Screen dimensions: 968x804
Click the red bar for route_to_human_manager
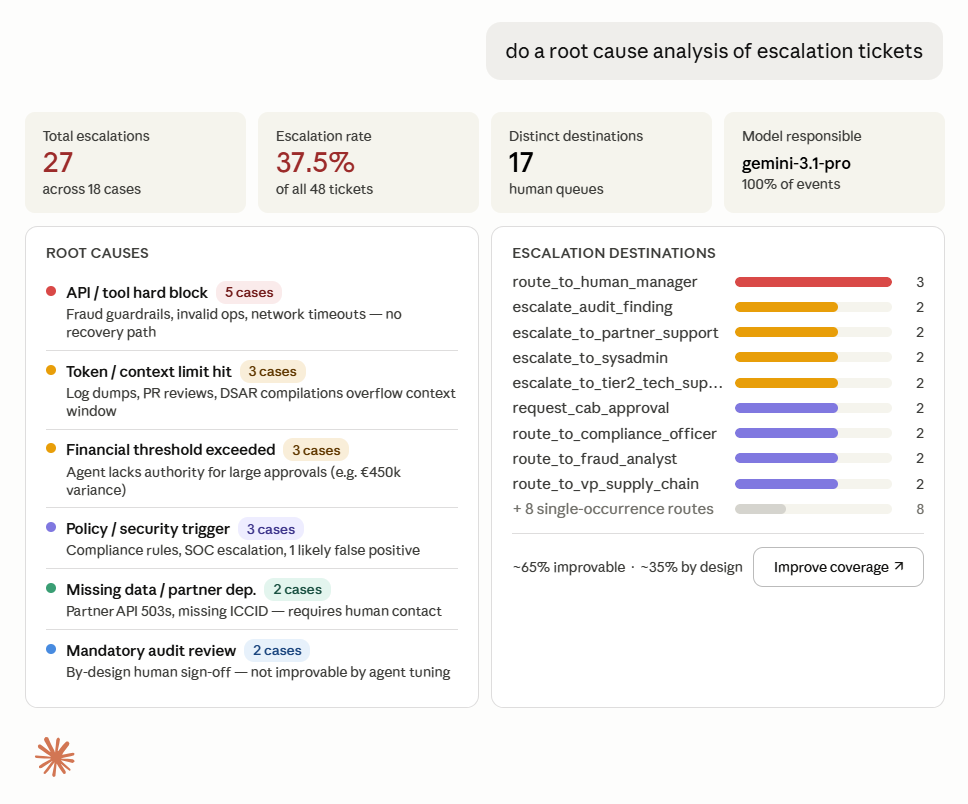point(813,282)
